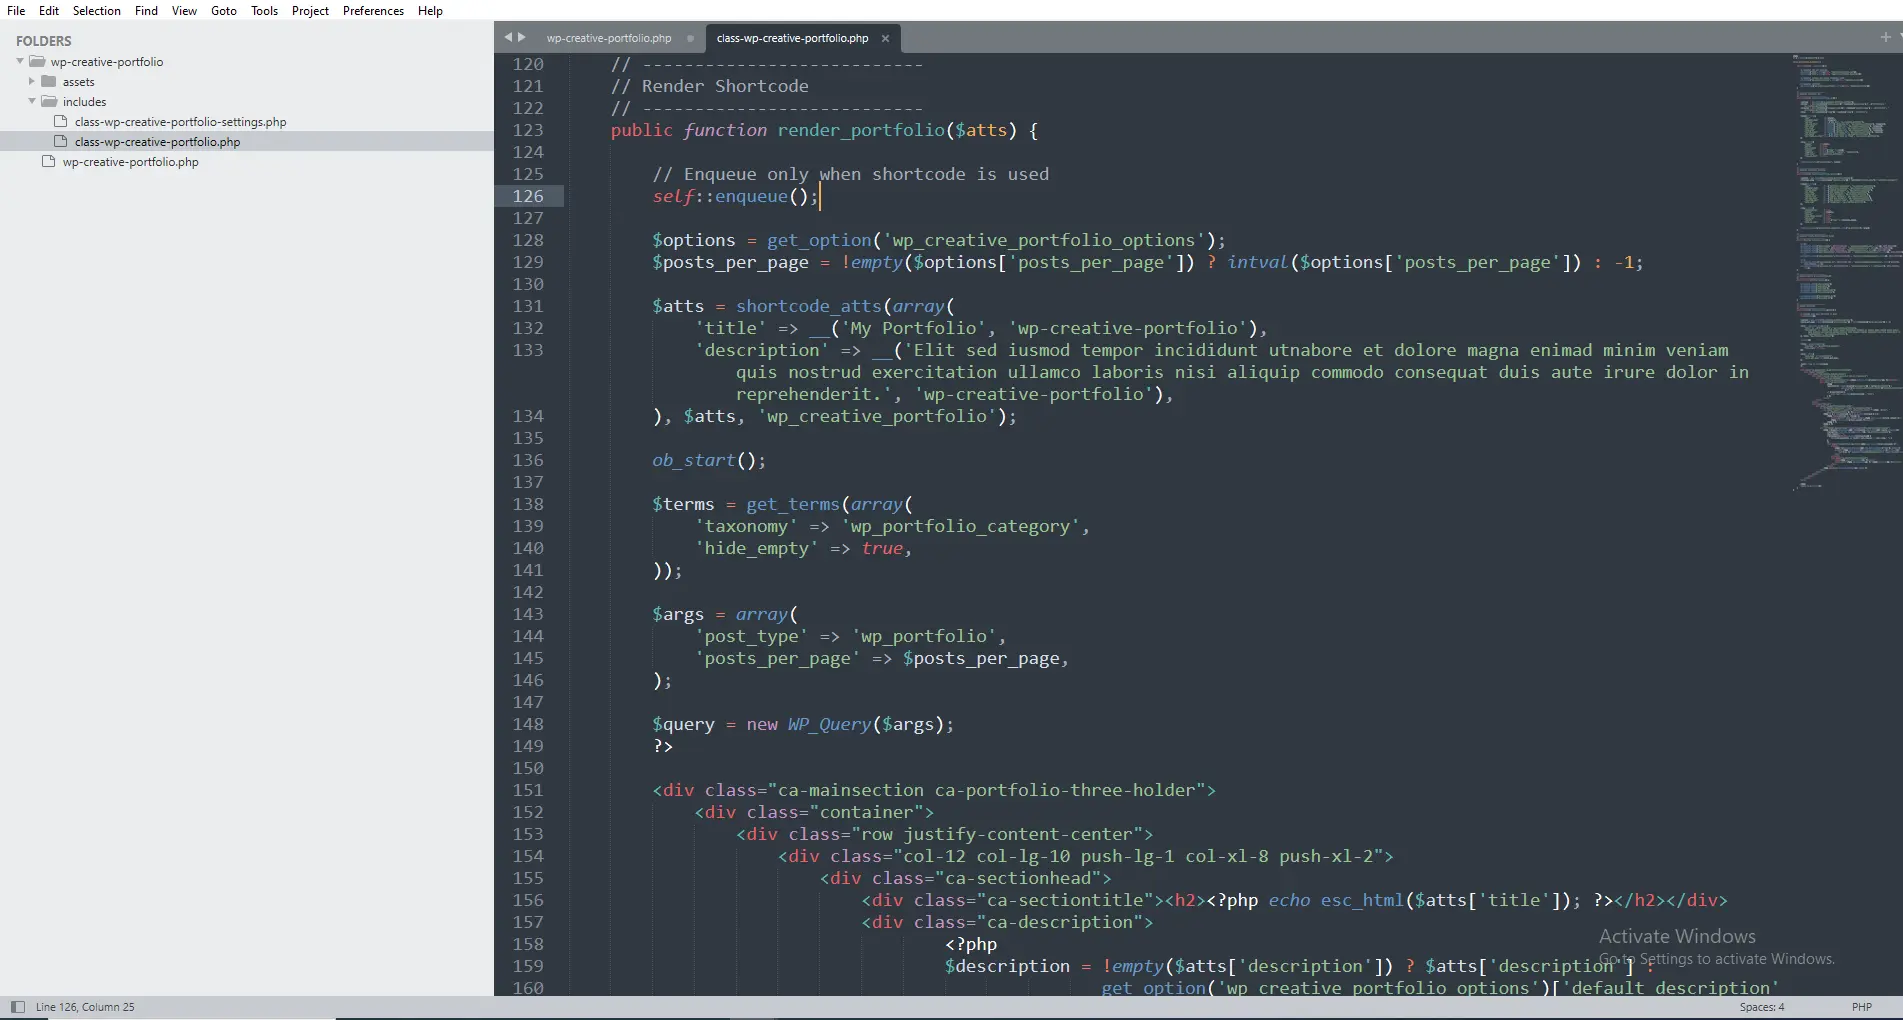
Task: Open the Preferences menu
Action: coord(372,11)
